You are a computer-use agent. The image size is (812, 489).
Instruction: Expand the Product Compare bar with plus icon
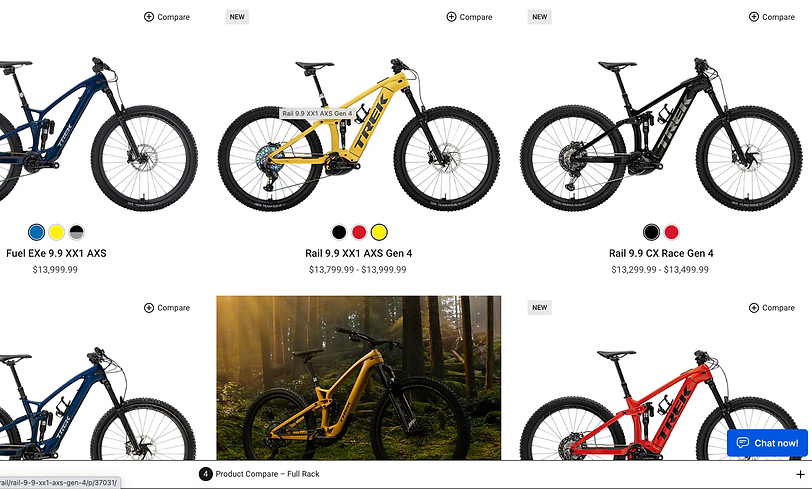(x=800, y=474)
